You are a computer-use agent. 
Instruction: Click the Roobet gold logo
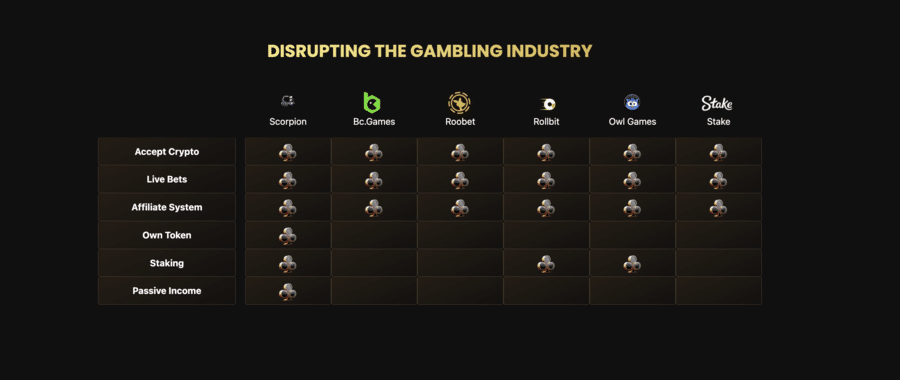pyautogui.click(x=459, y=103)
